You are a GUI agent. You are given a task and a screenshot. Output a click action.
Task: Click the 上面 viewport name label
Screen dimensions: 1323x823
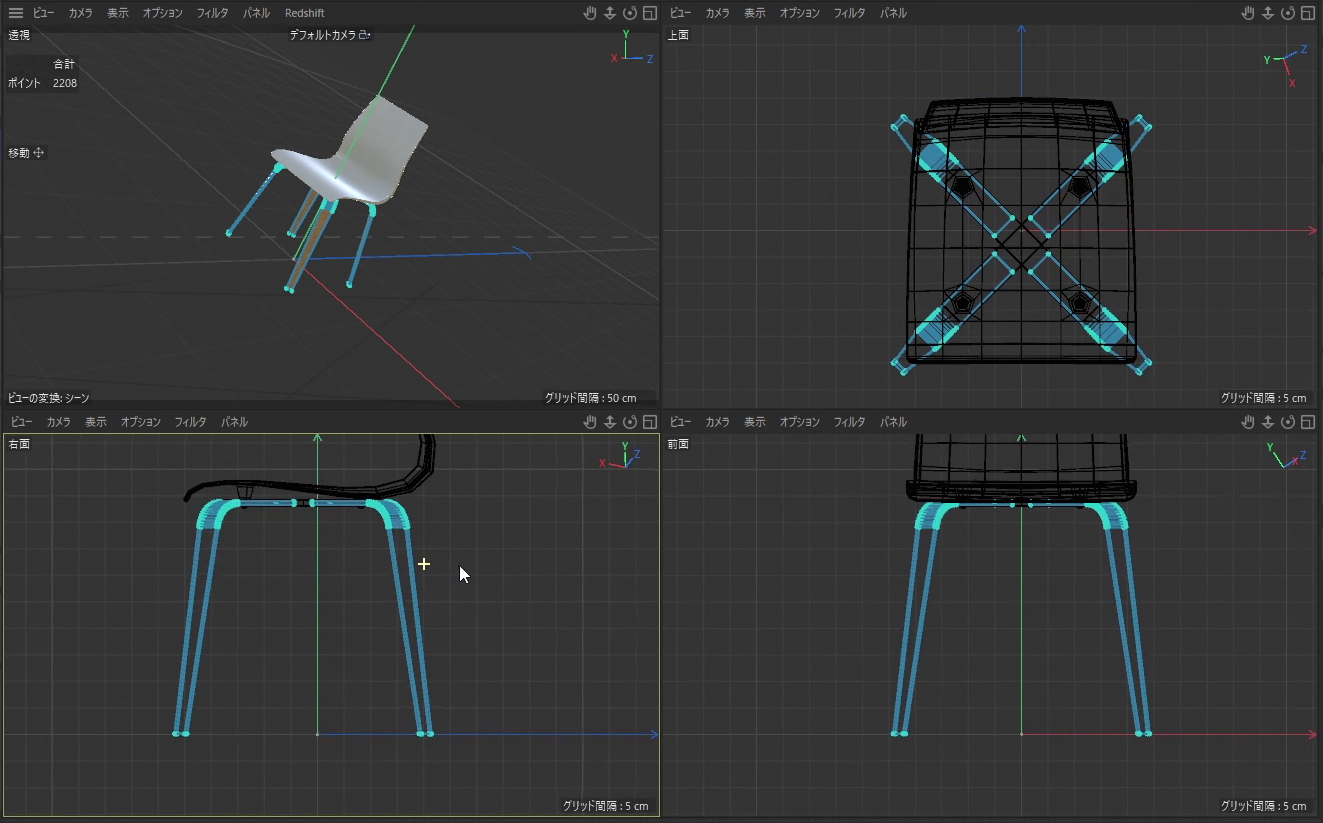(678, 35)
